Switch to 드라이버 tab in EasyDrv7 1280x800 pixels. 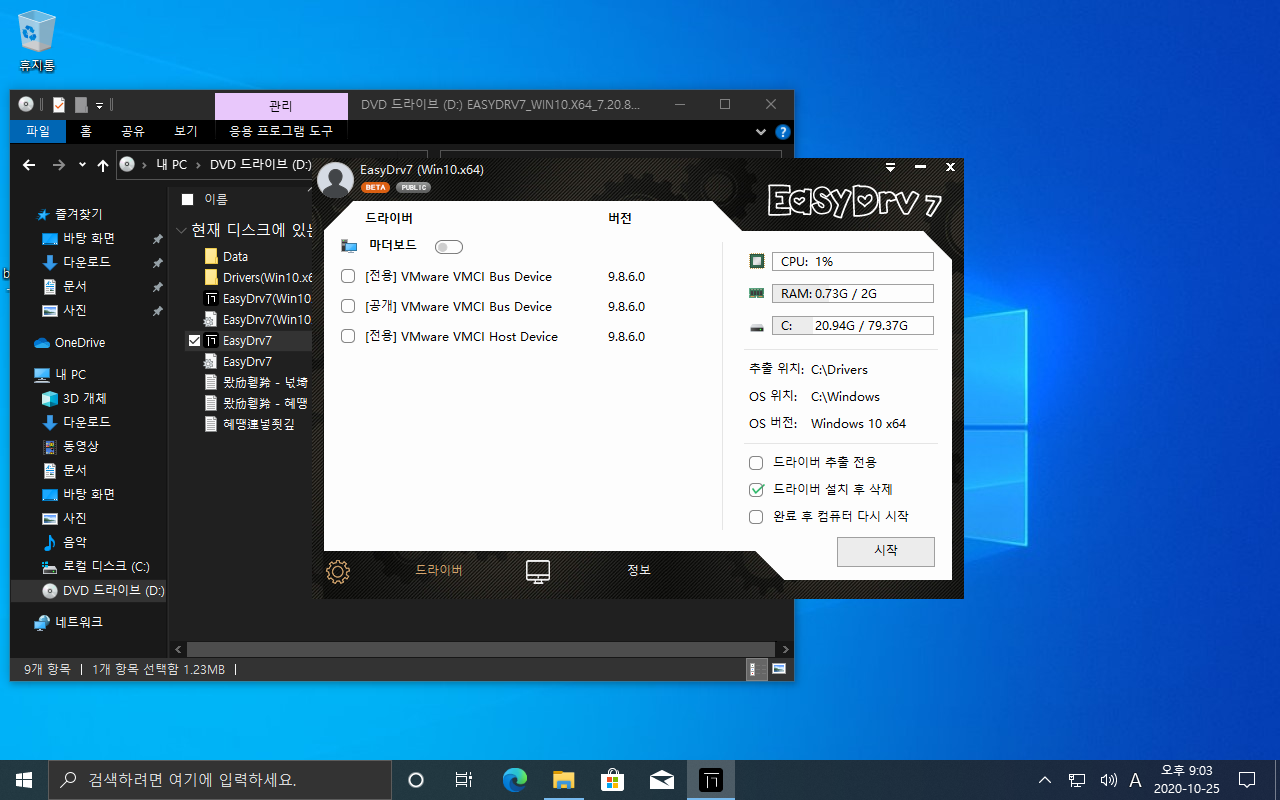tap(439, 570)
